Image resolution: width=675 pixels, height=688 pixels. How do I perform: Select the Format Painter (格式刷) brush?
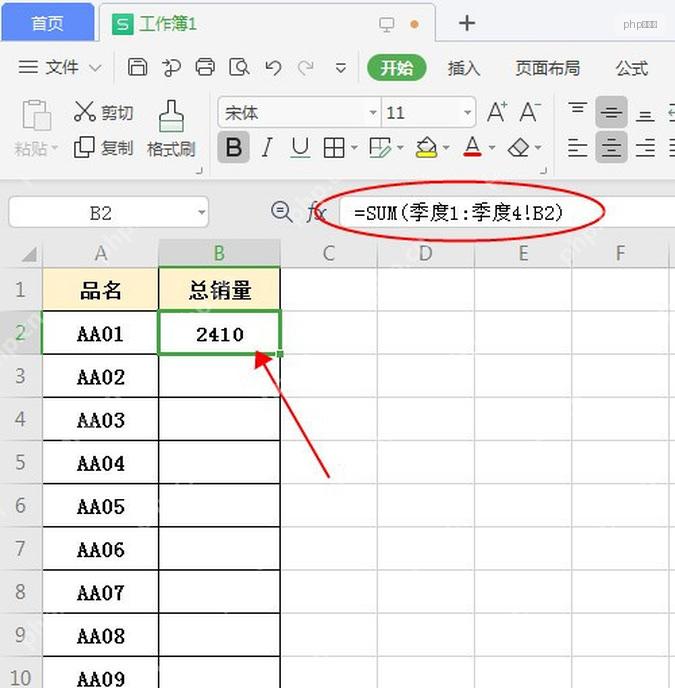click(171, 129)
